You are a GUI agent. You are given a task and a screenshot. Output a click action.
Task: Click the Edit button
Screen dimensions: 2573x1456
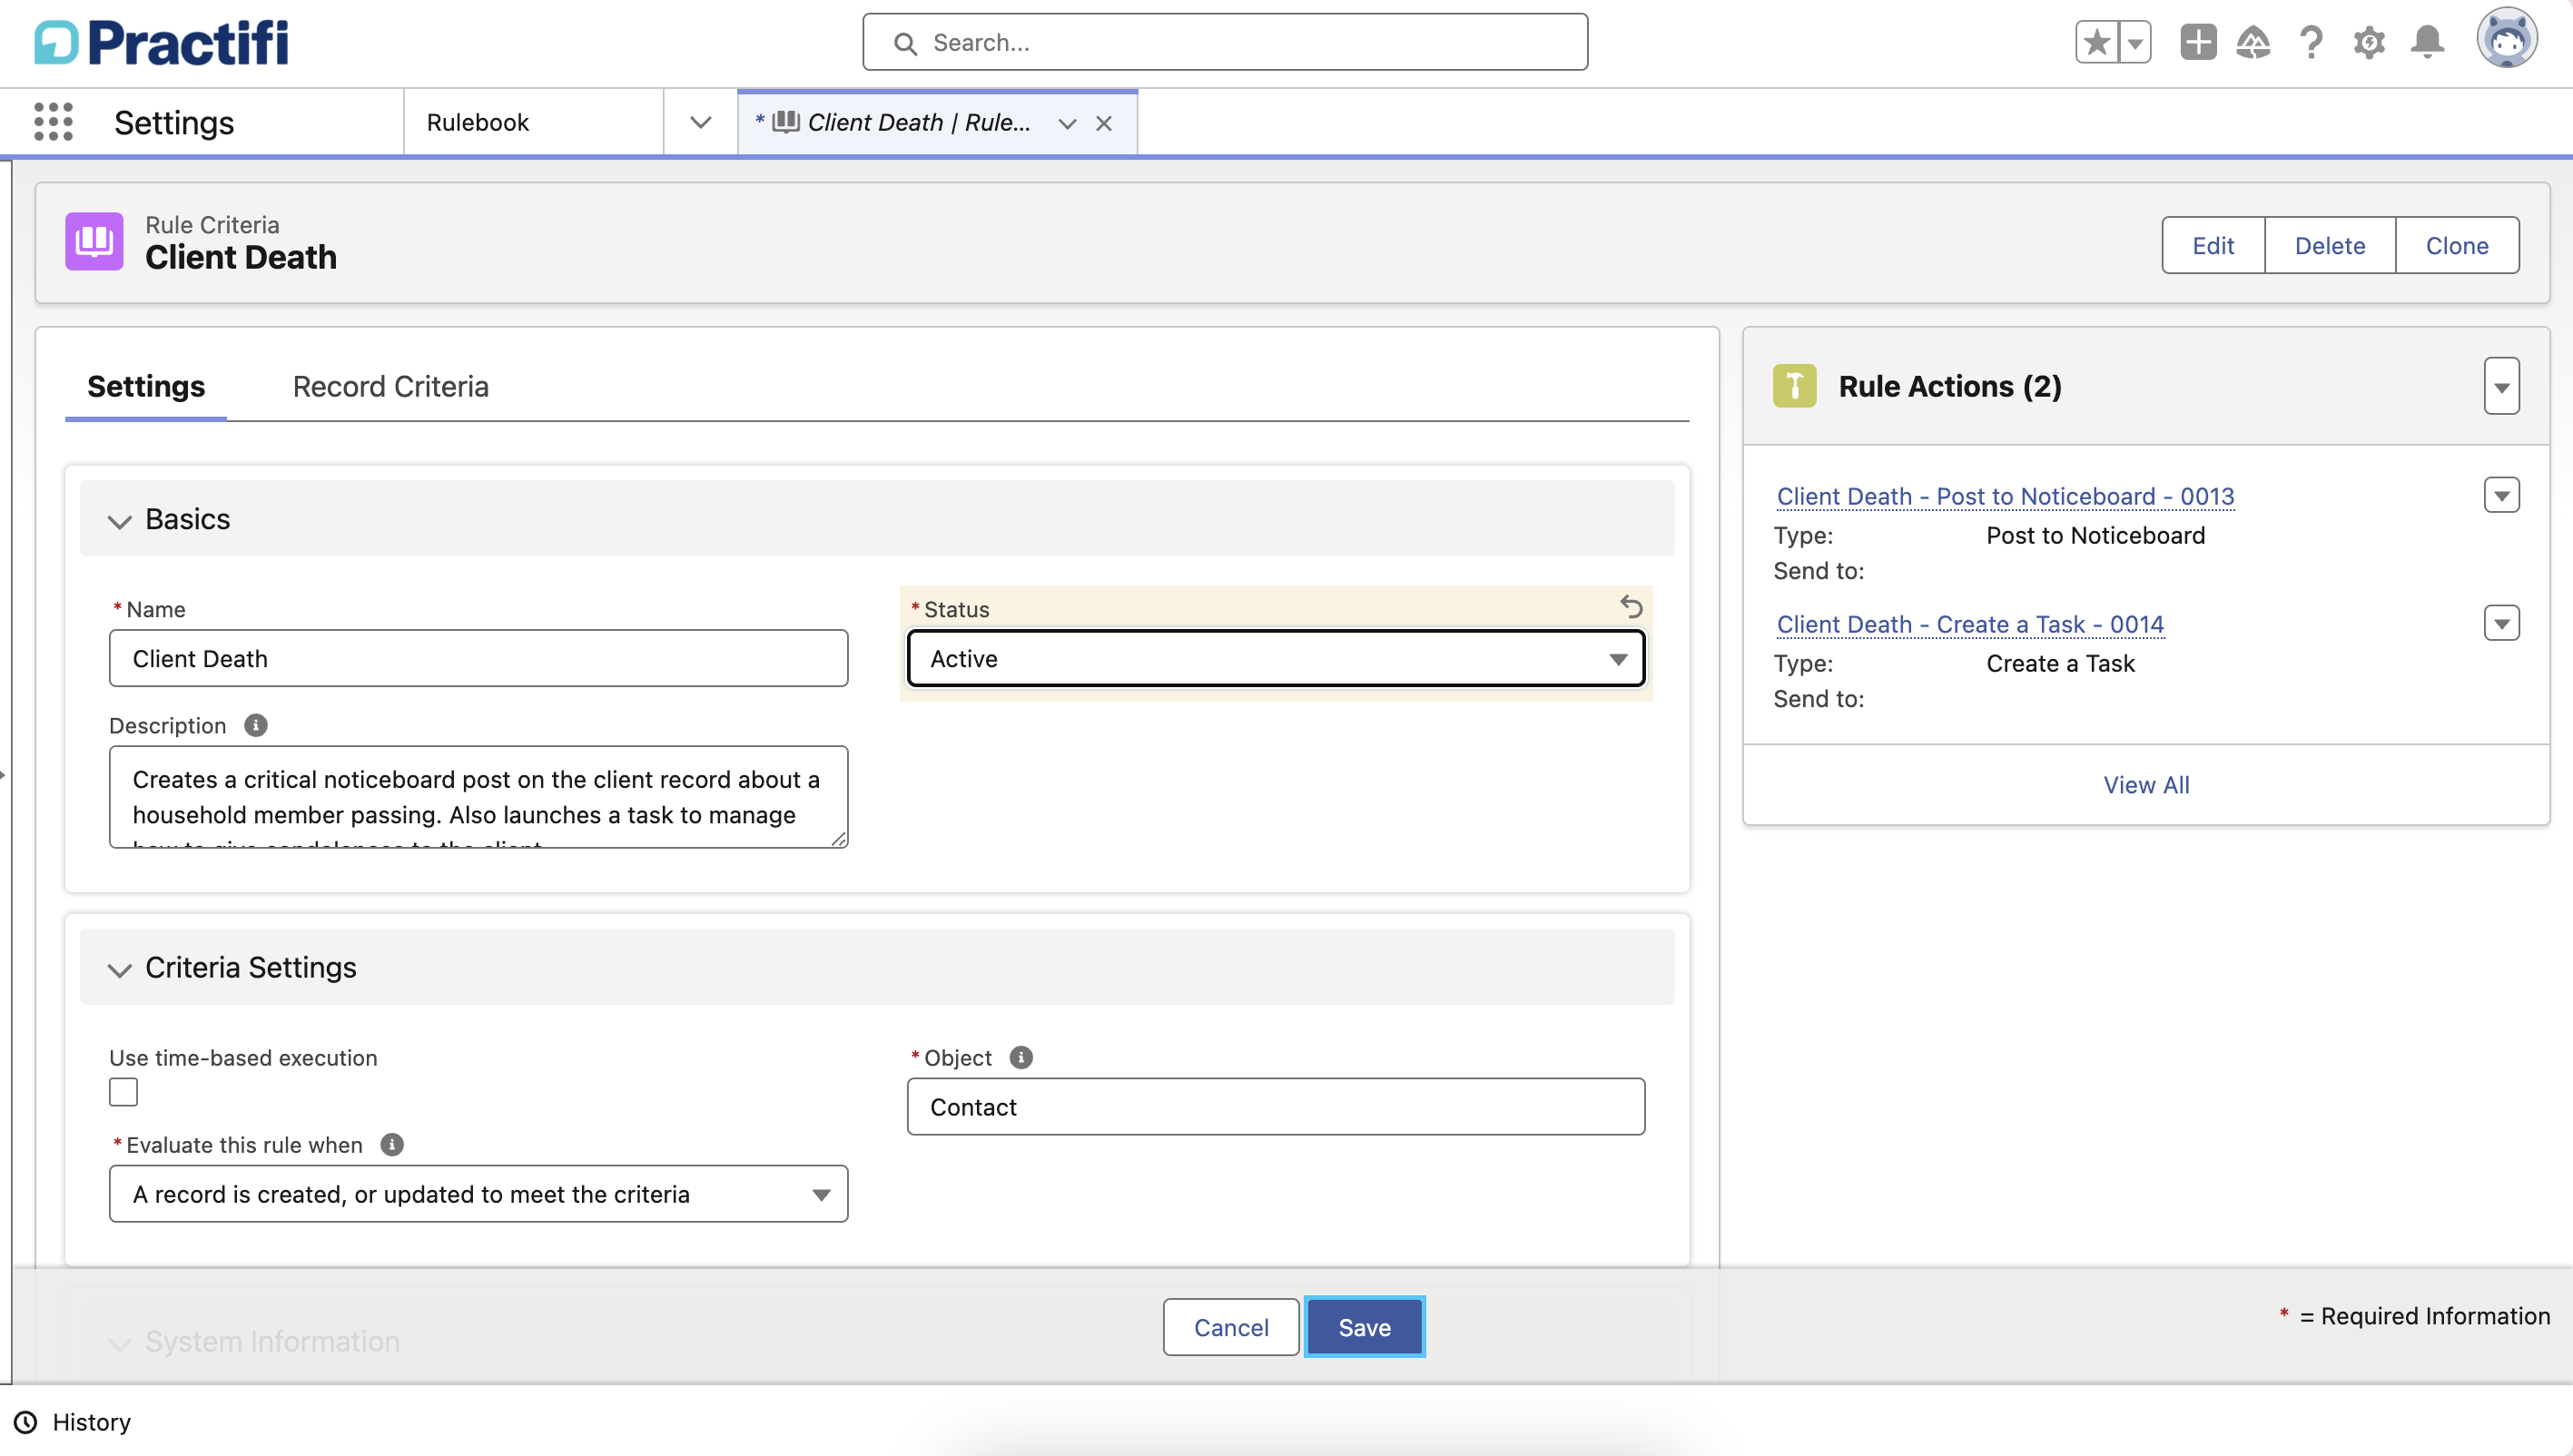click(x=2213, y=245)
